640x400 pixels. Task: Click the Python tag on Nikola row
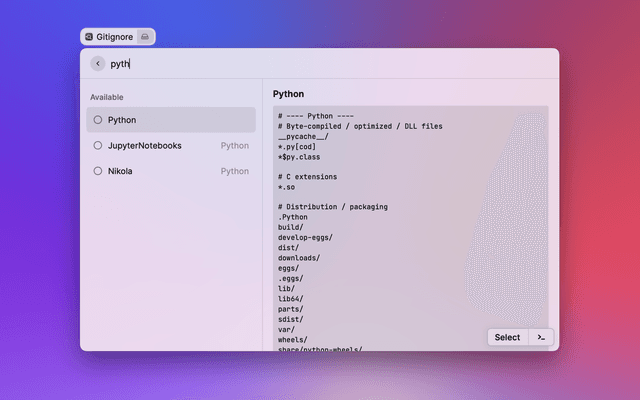pos(235,171)
